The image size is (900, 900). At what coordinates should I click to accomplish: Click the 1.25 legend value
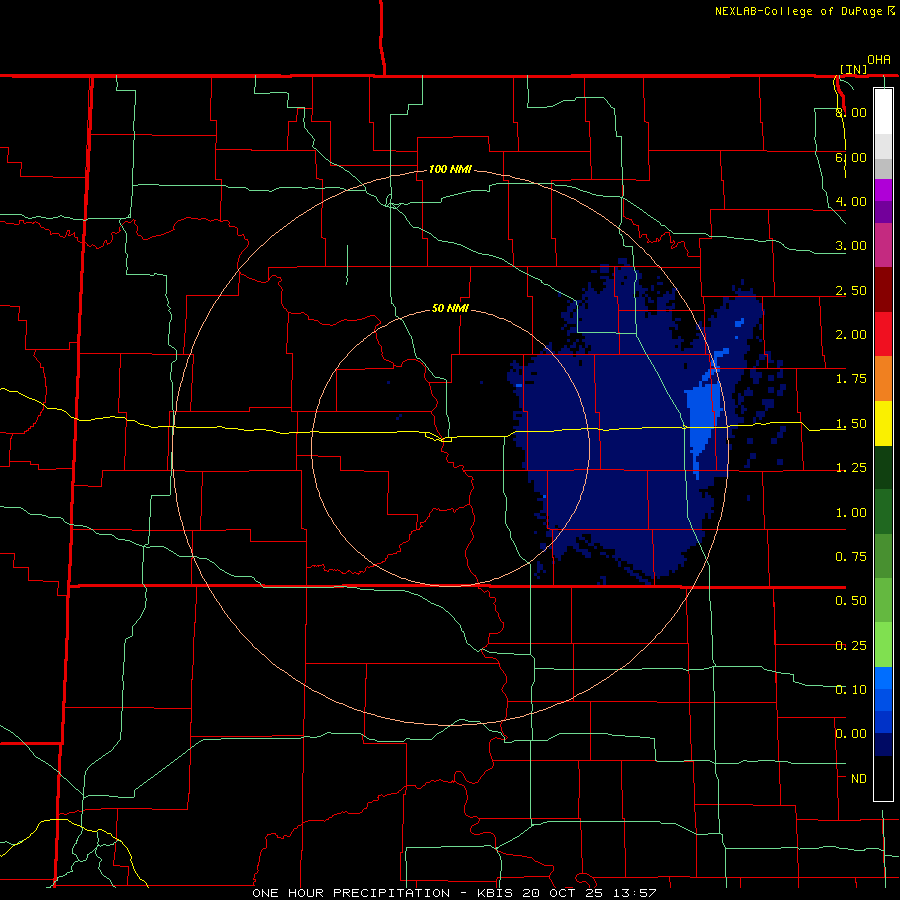click(851, 468)
